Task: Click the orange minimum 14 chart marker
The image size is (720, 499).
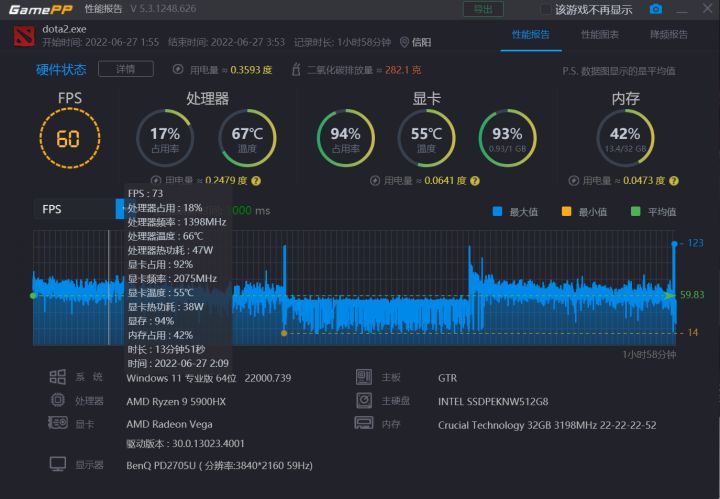Action: click(x=284, y=333)
